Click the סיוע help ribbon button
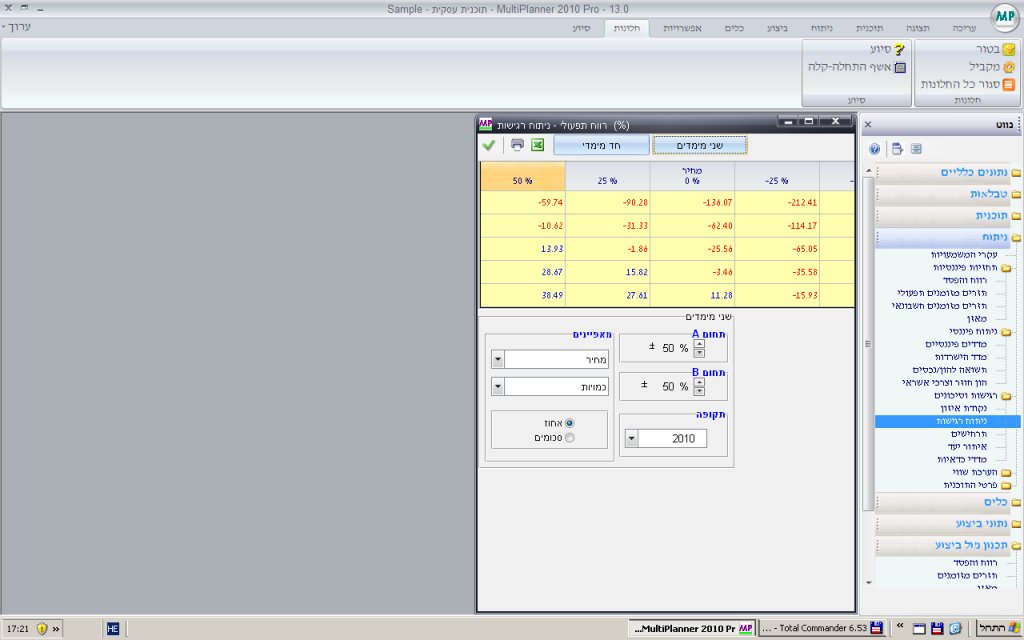 pos(888,49)
